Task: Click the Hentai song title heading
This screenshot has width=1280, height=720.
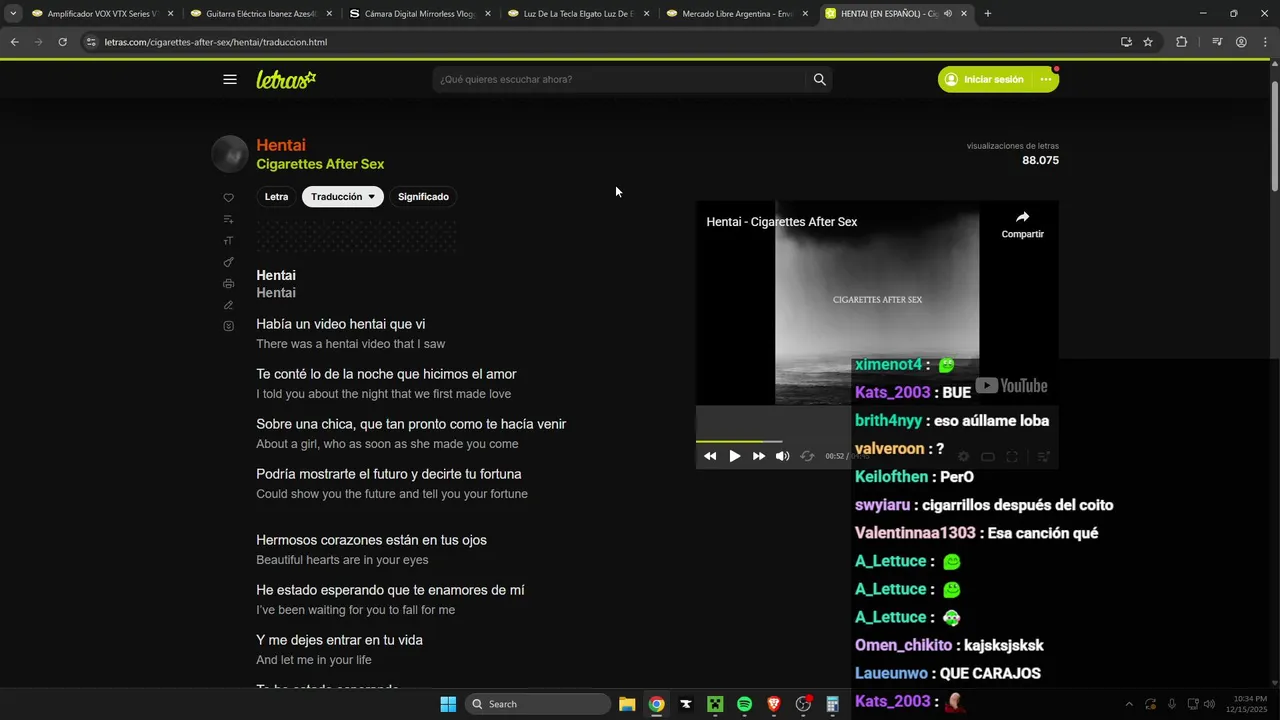Action: pyautogui.click(x=281, y=145)
